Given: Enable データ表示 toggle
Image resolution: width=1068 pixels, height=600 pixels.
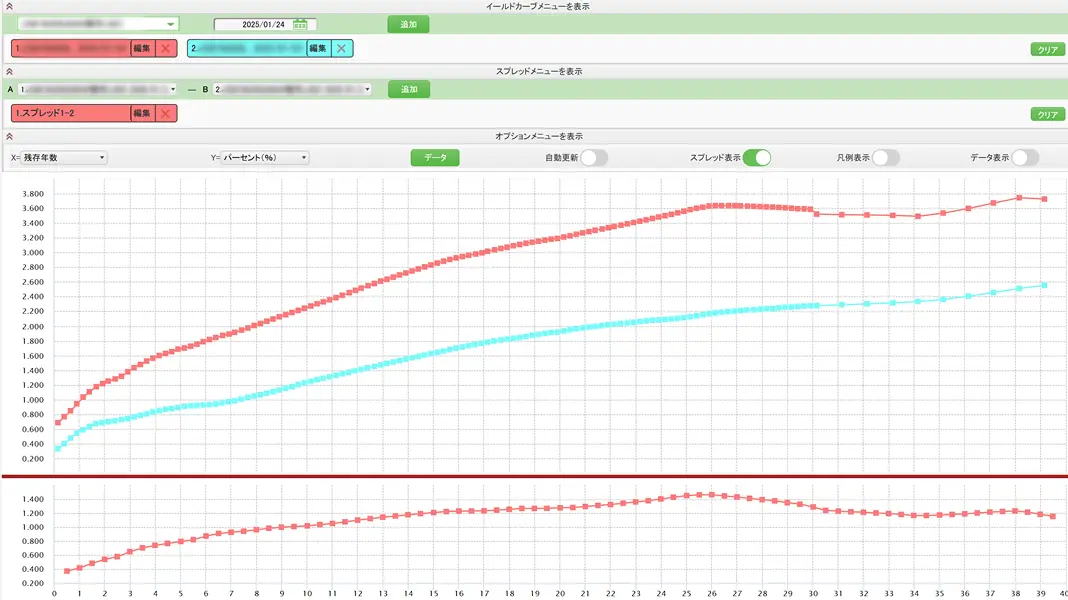Looking at the screenshot, I should click(x=1025, y=157).
